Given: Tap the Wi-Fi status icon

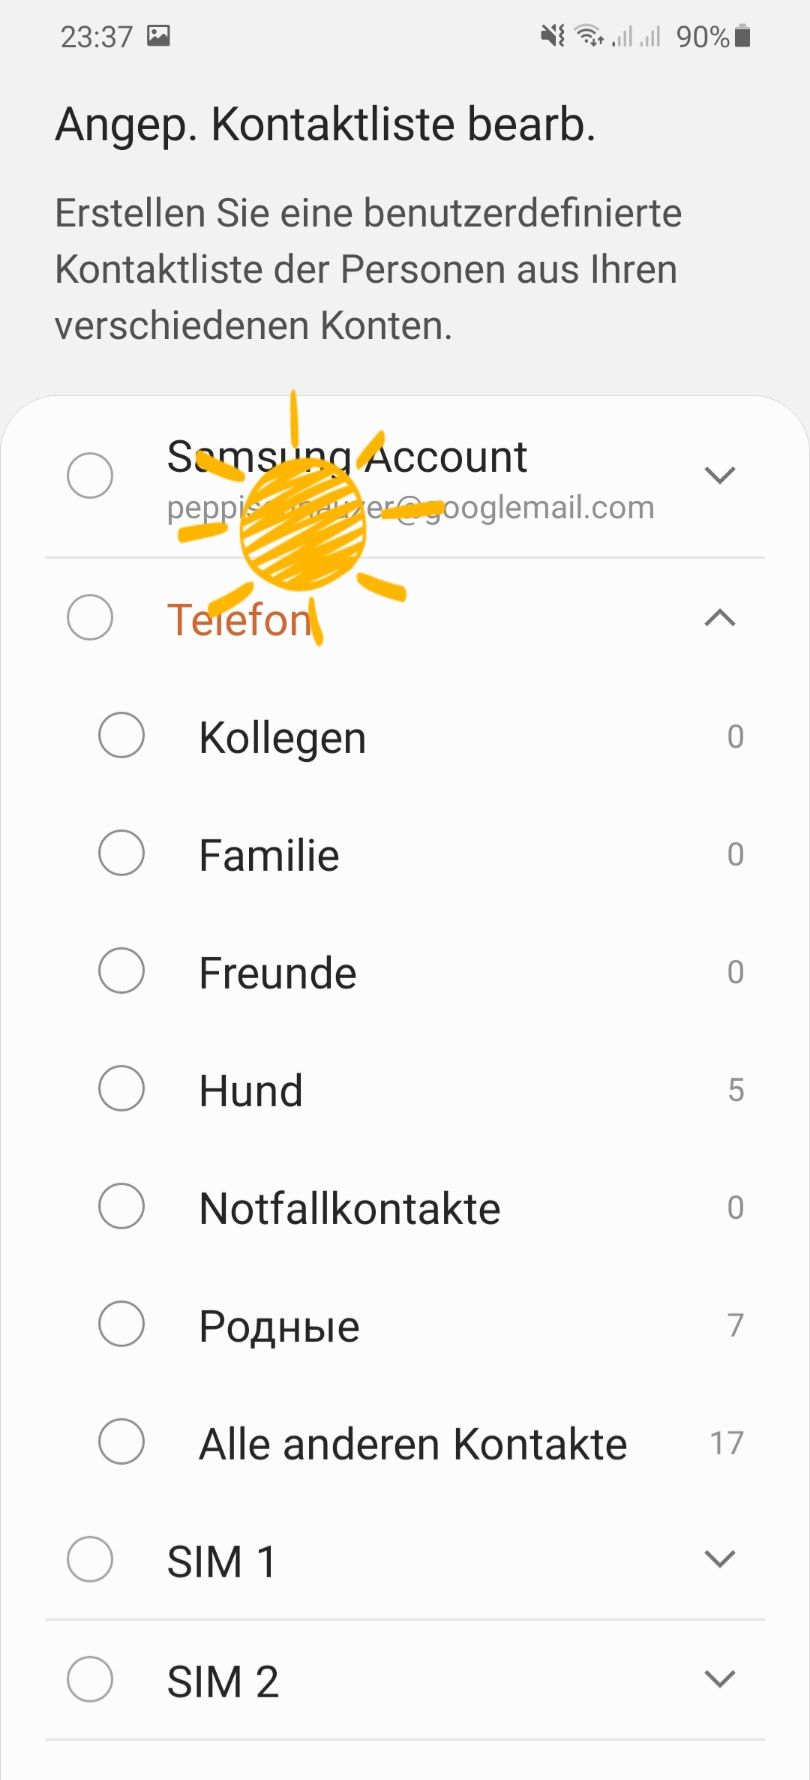Looking at the screenshot, I should 590,37.
